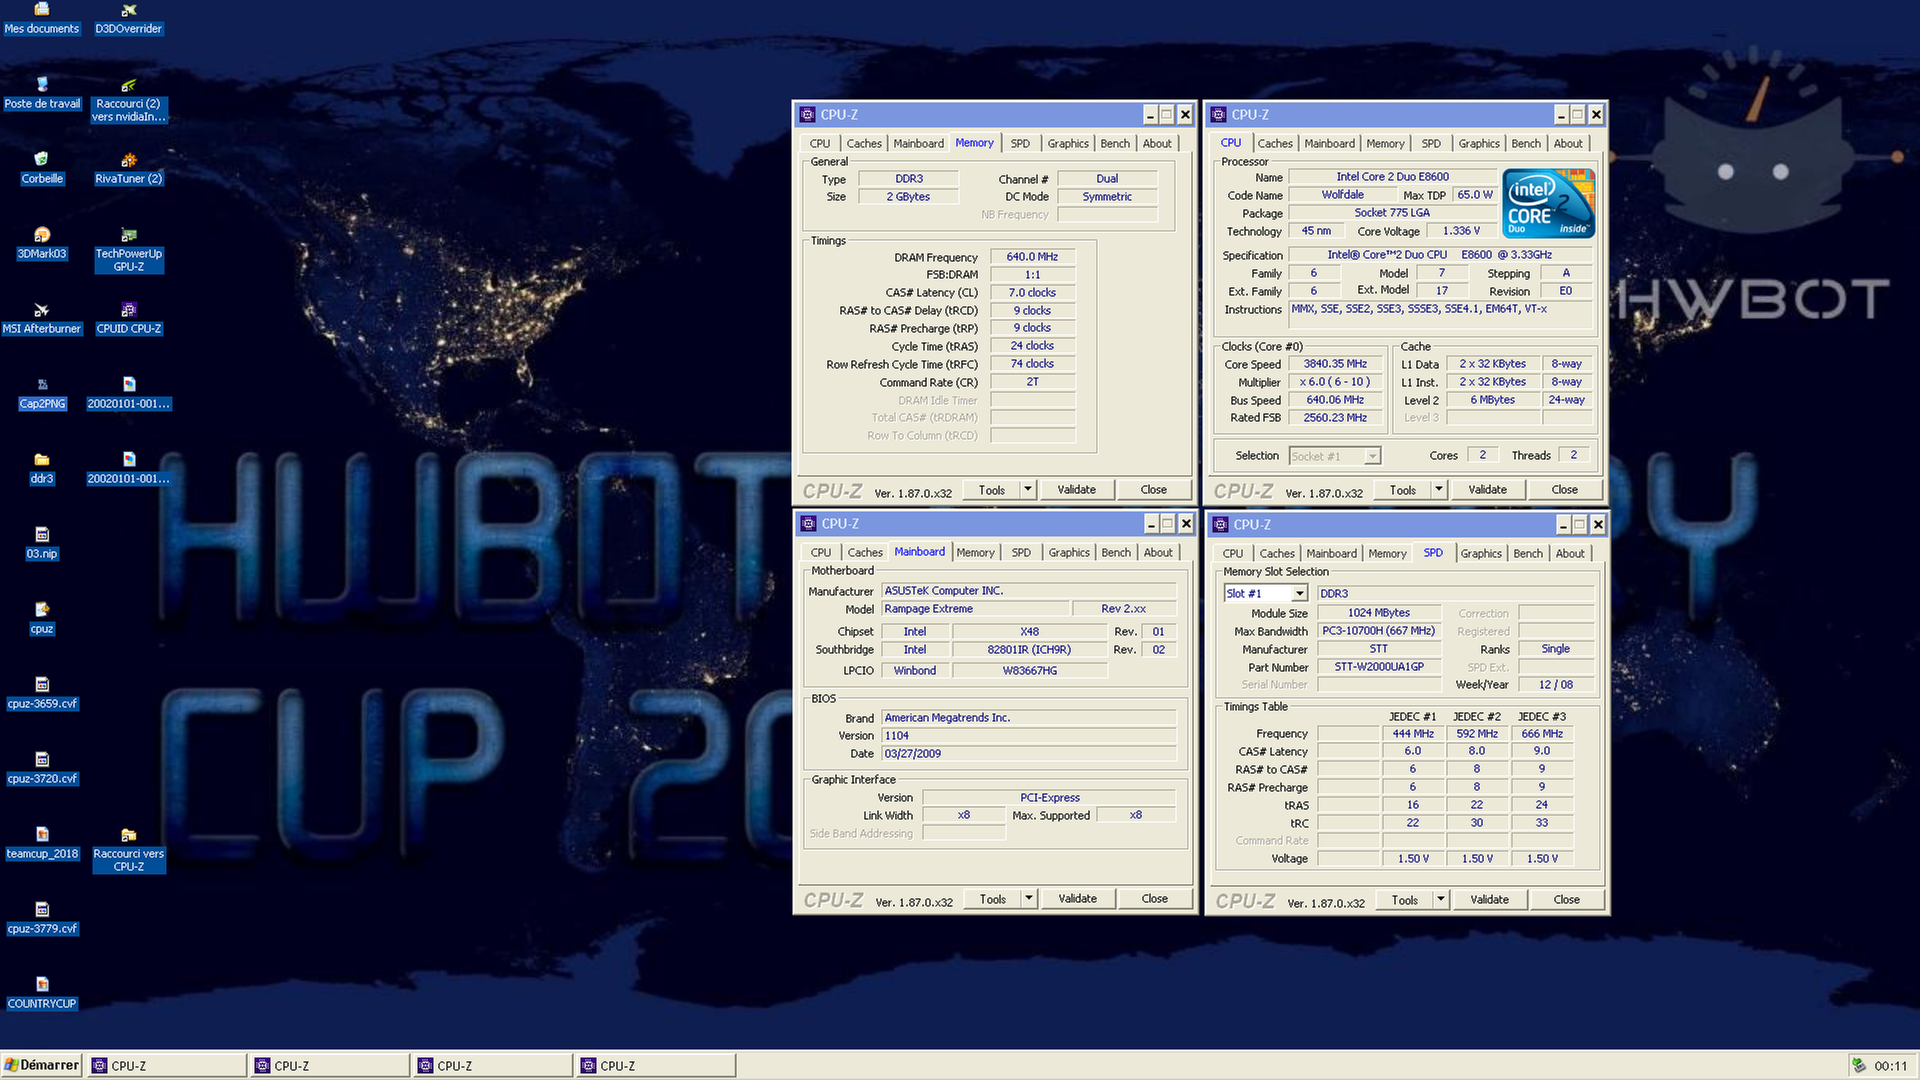Viewport: 1920px width, 1080px height.
Task: Expand the Socket #1 selection dropdown
Action: coord(1372,456)
